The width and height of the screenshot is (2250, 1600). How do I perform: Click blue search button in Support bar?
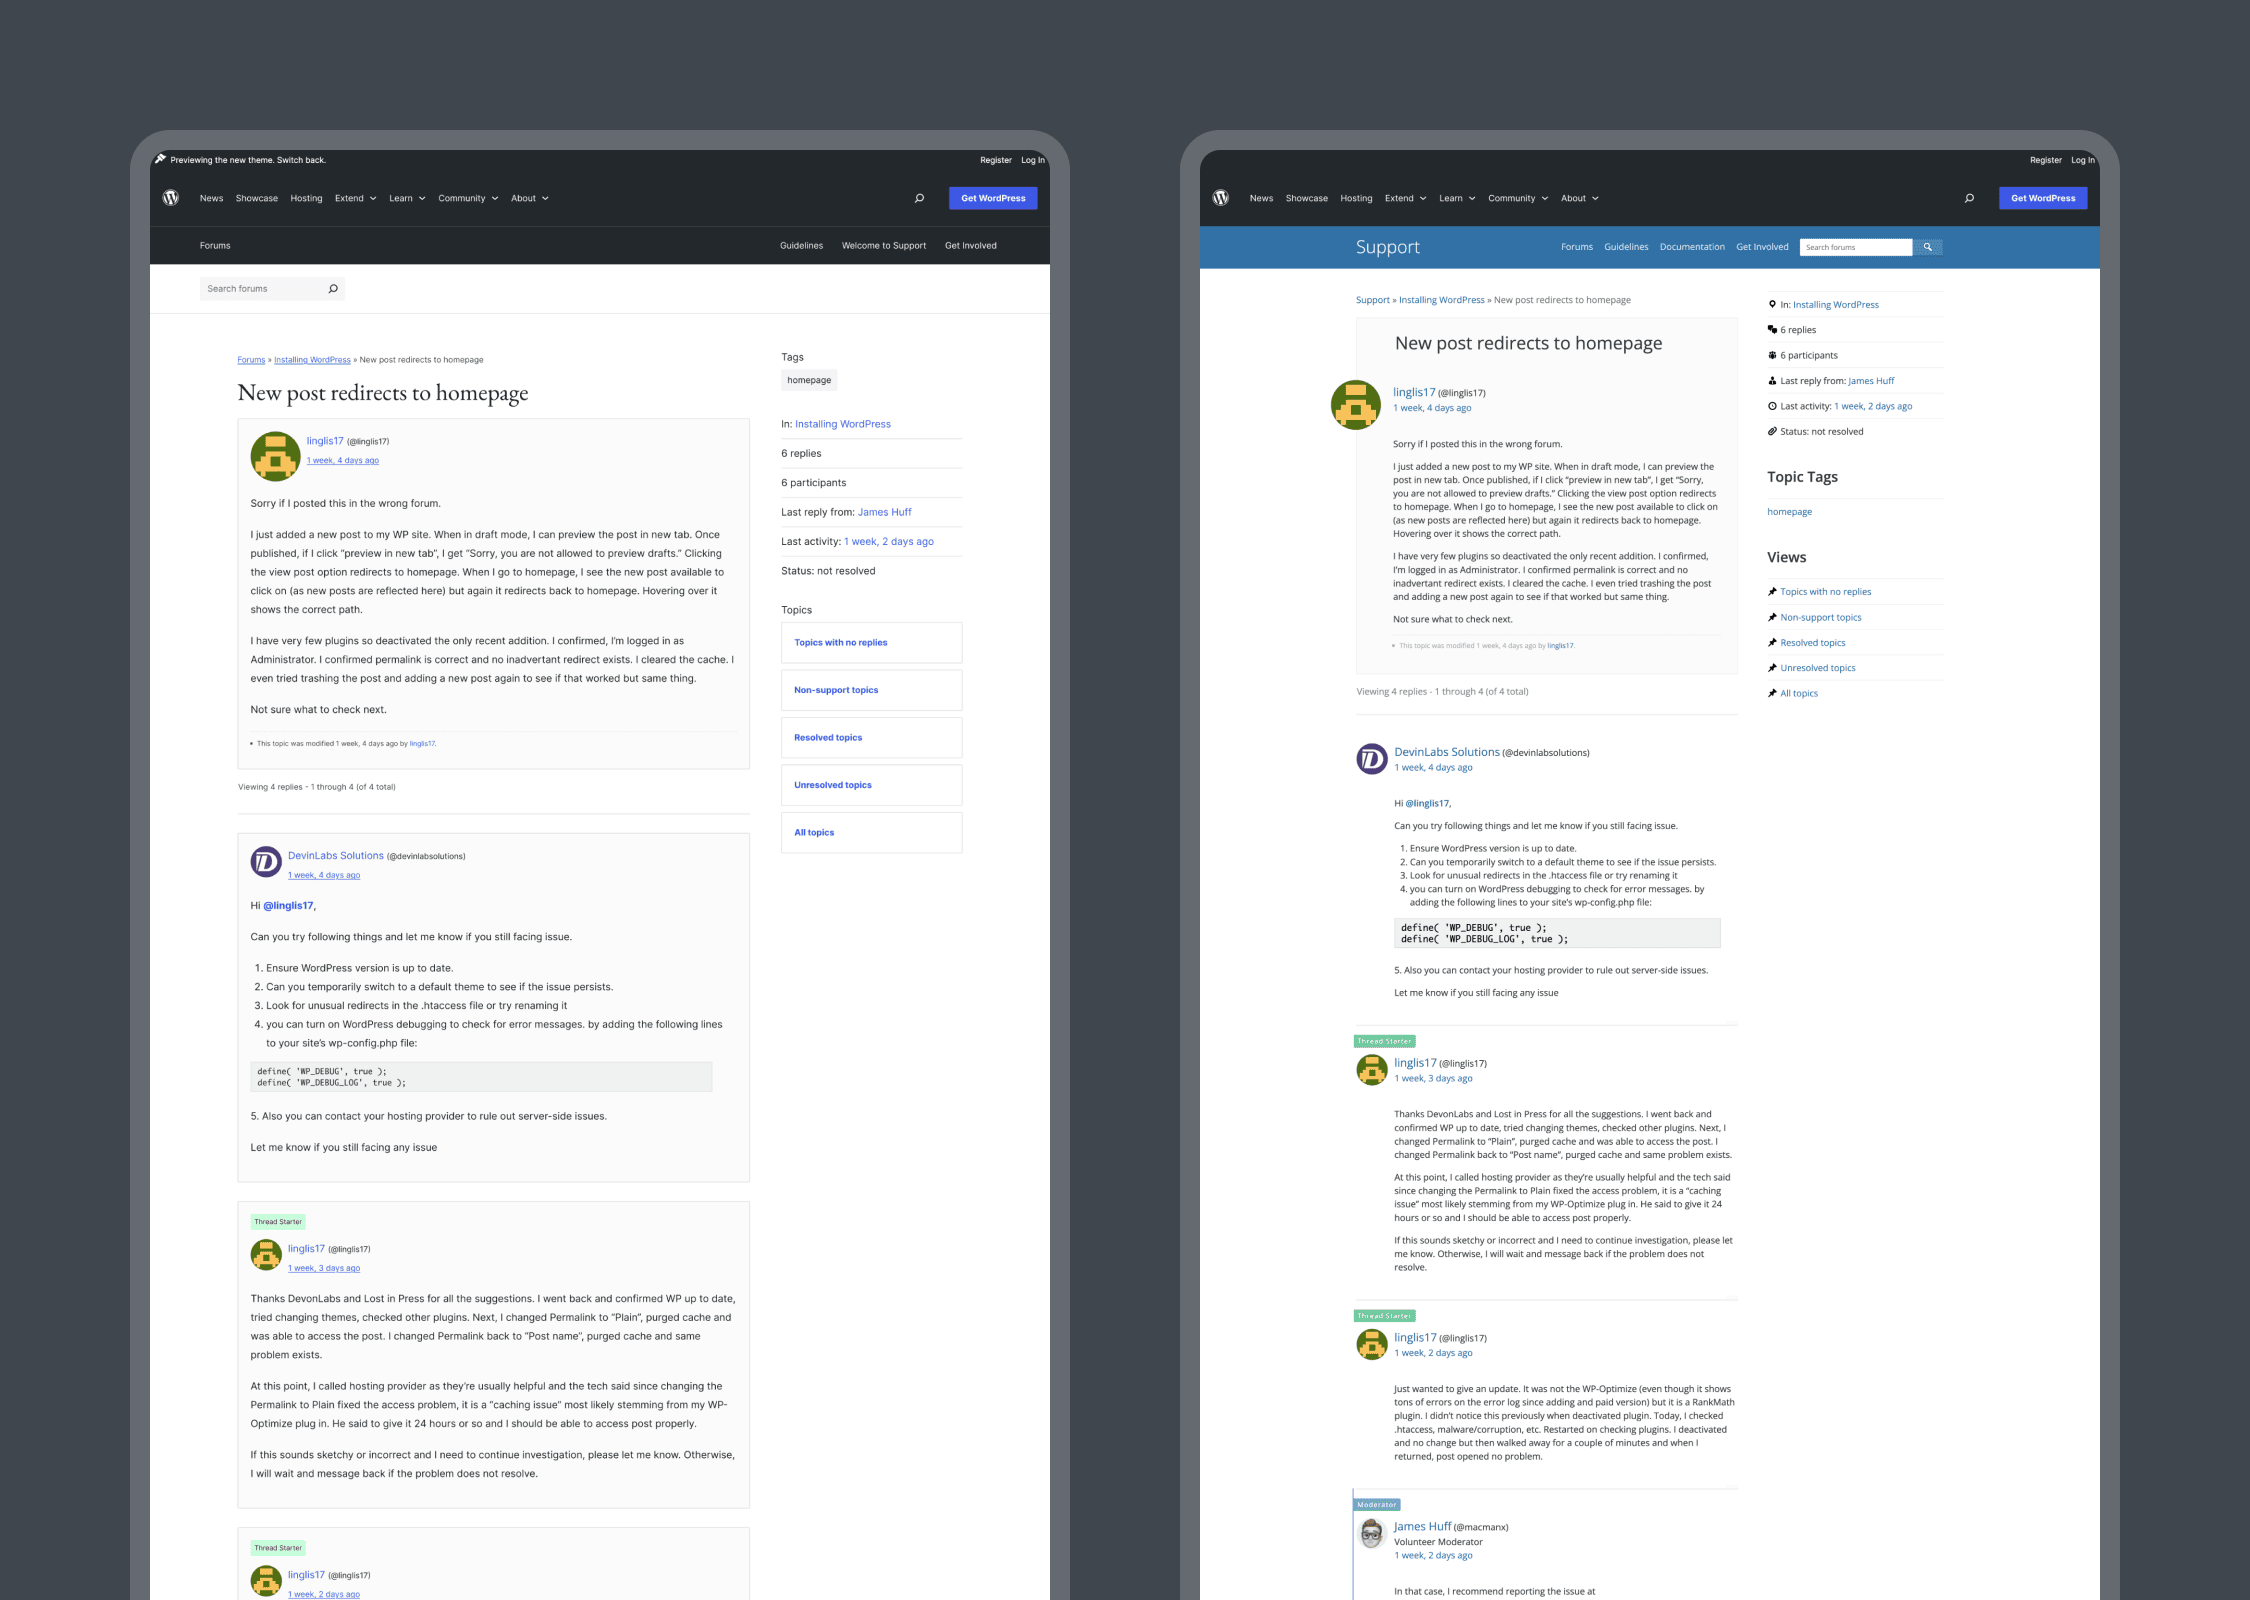(x=1927, y=247)
